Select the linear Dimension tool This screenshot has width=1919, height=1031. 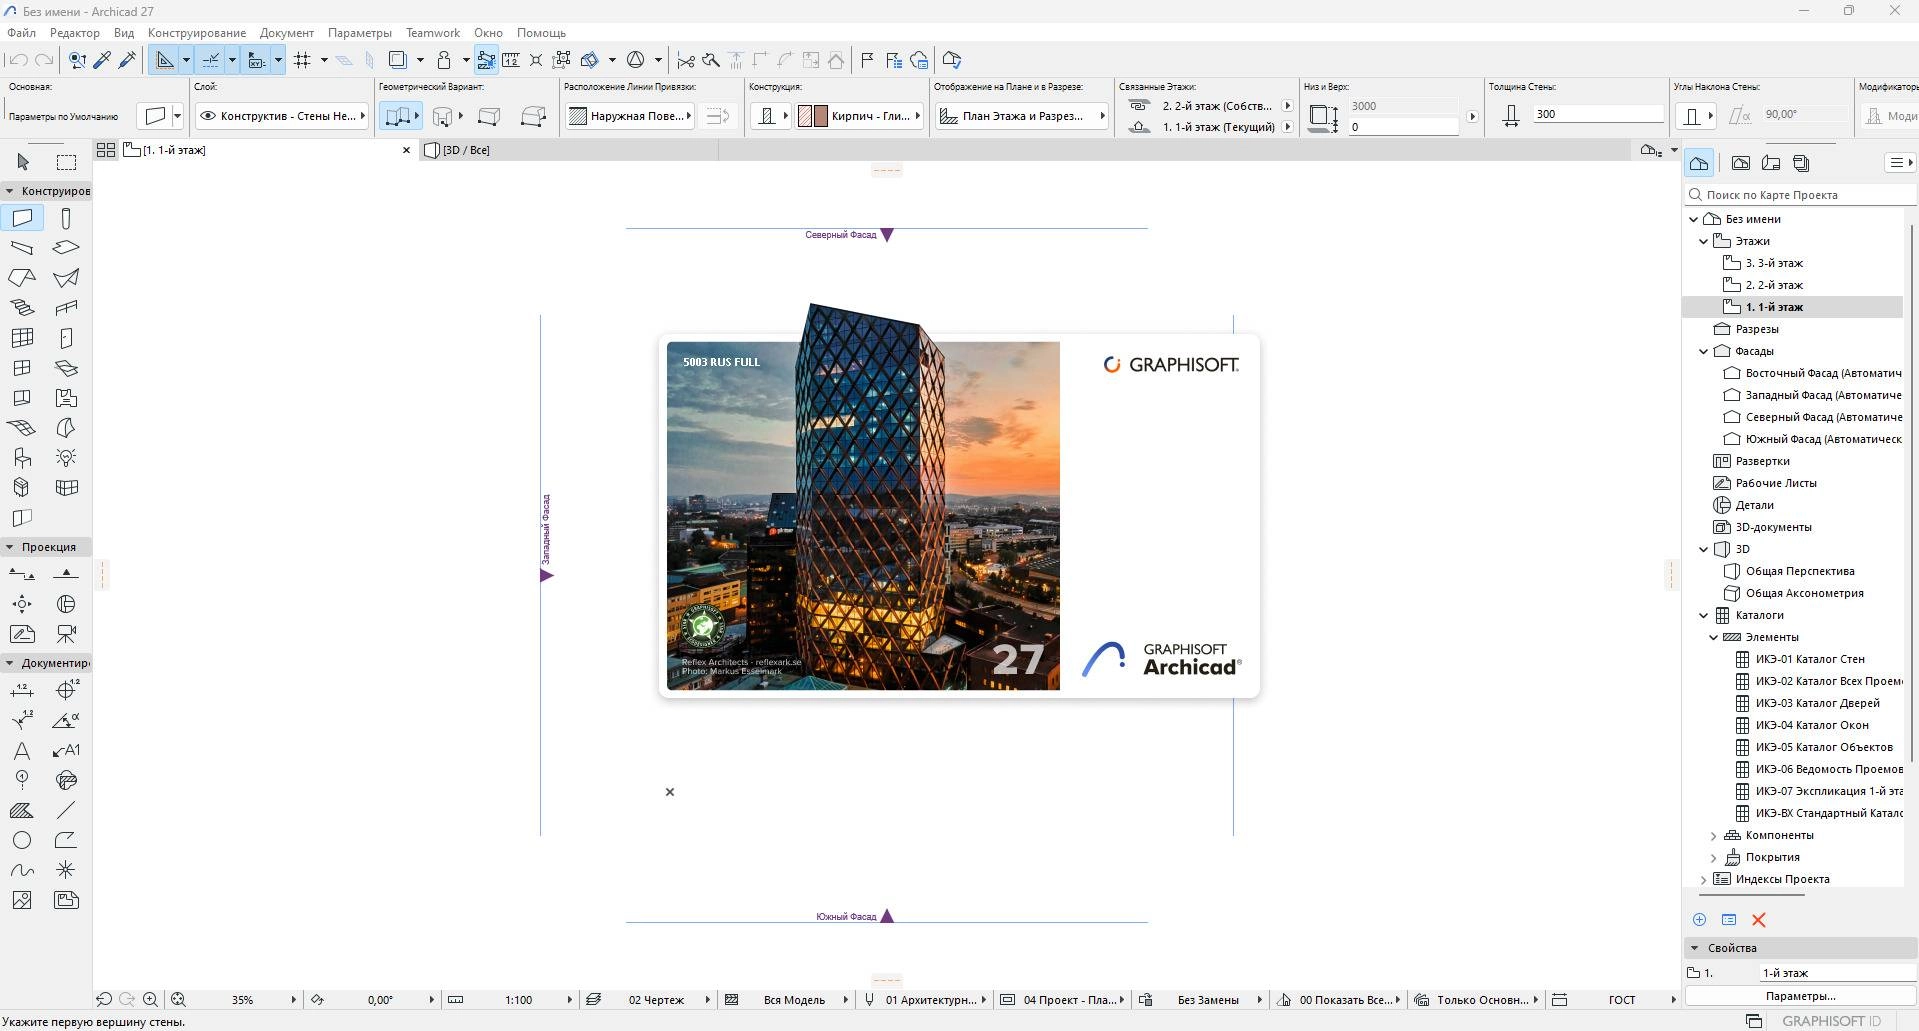tap(22, 690)
